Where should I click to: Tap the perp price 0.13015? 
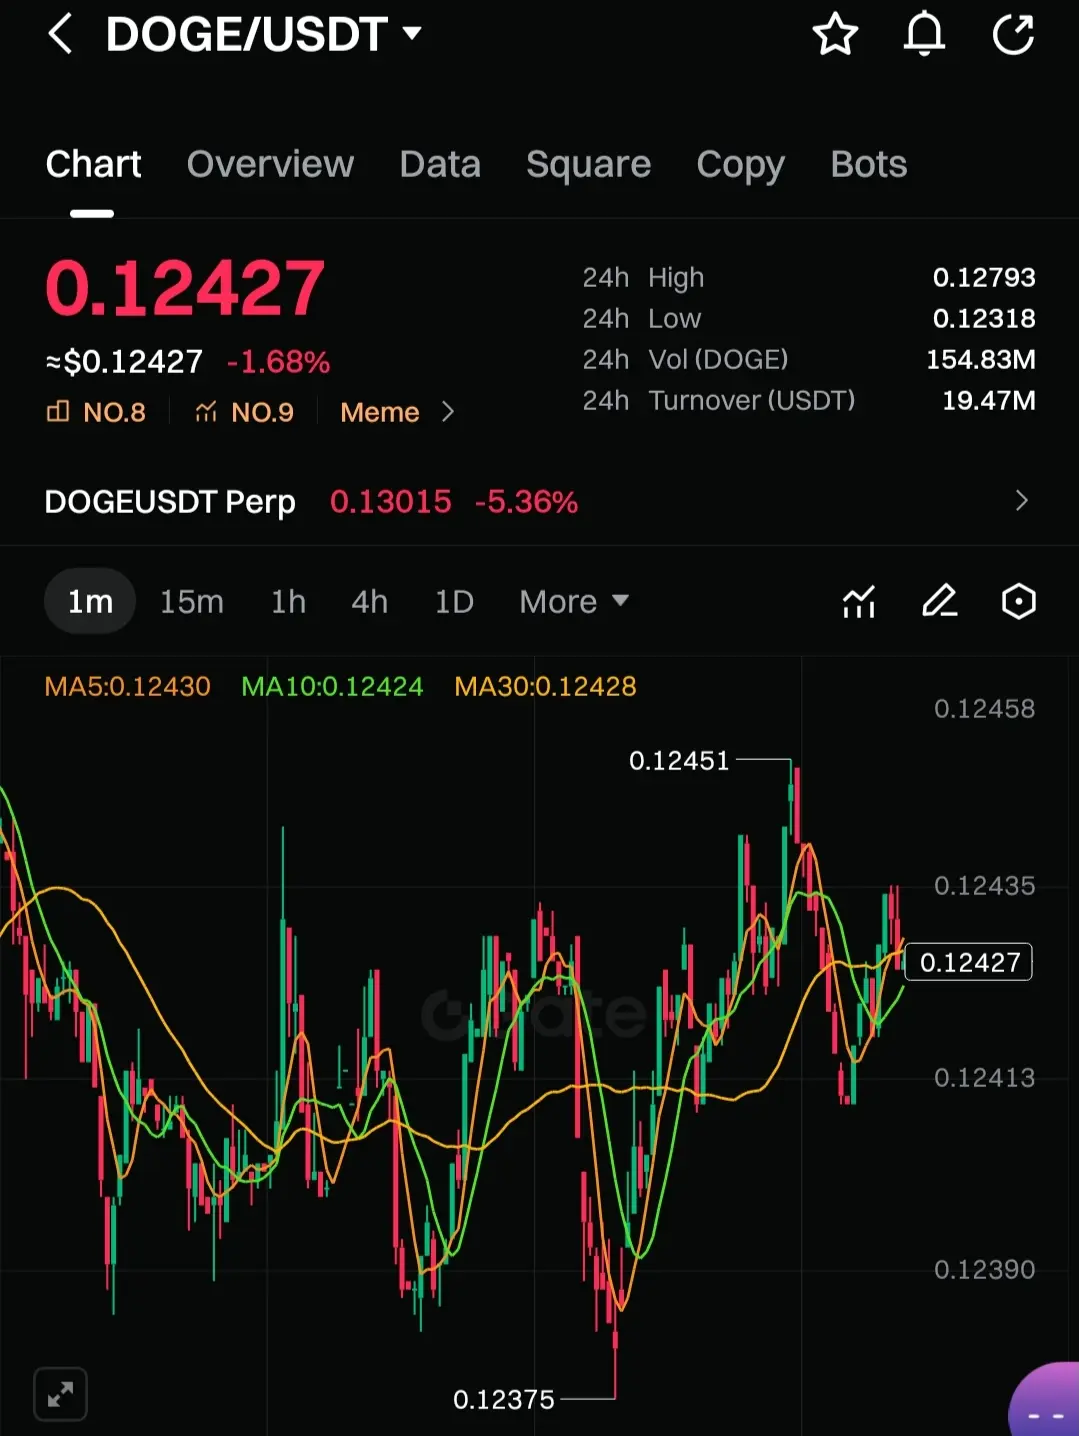pyautogui.click(x=391, y=501)
